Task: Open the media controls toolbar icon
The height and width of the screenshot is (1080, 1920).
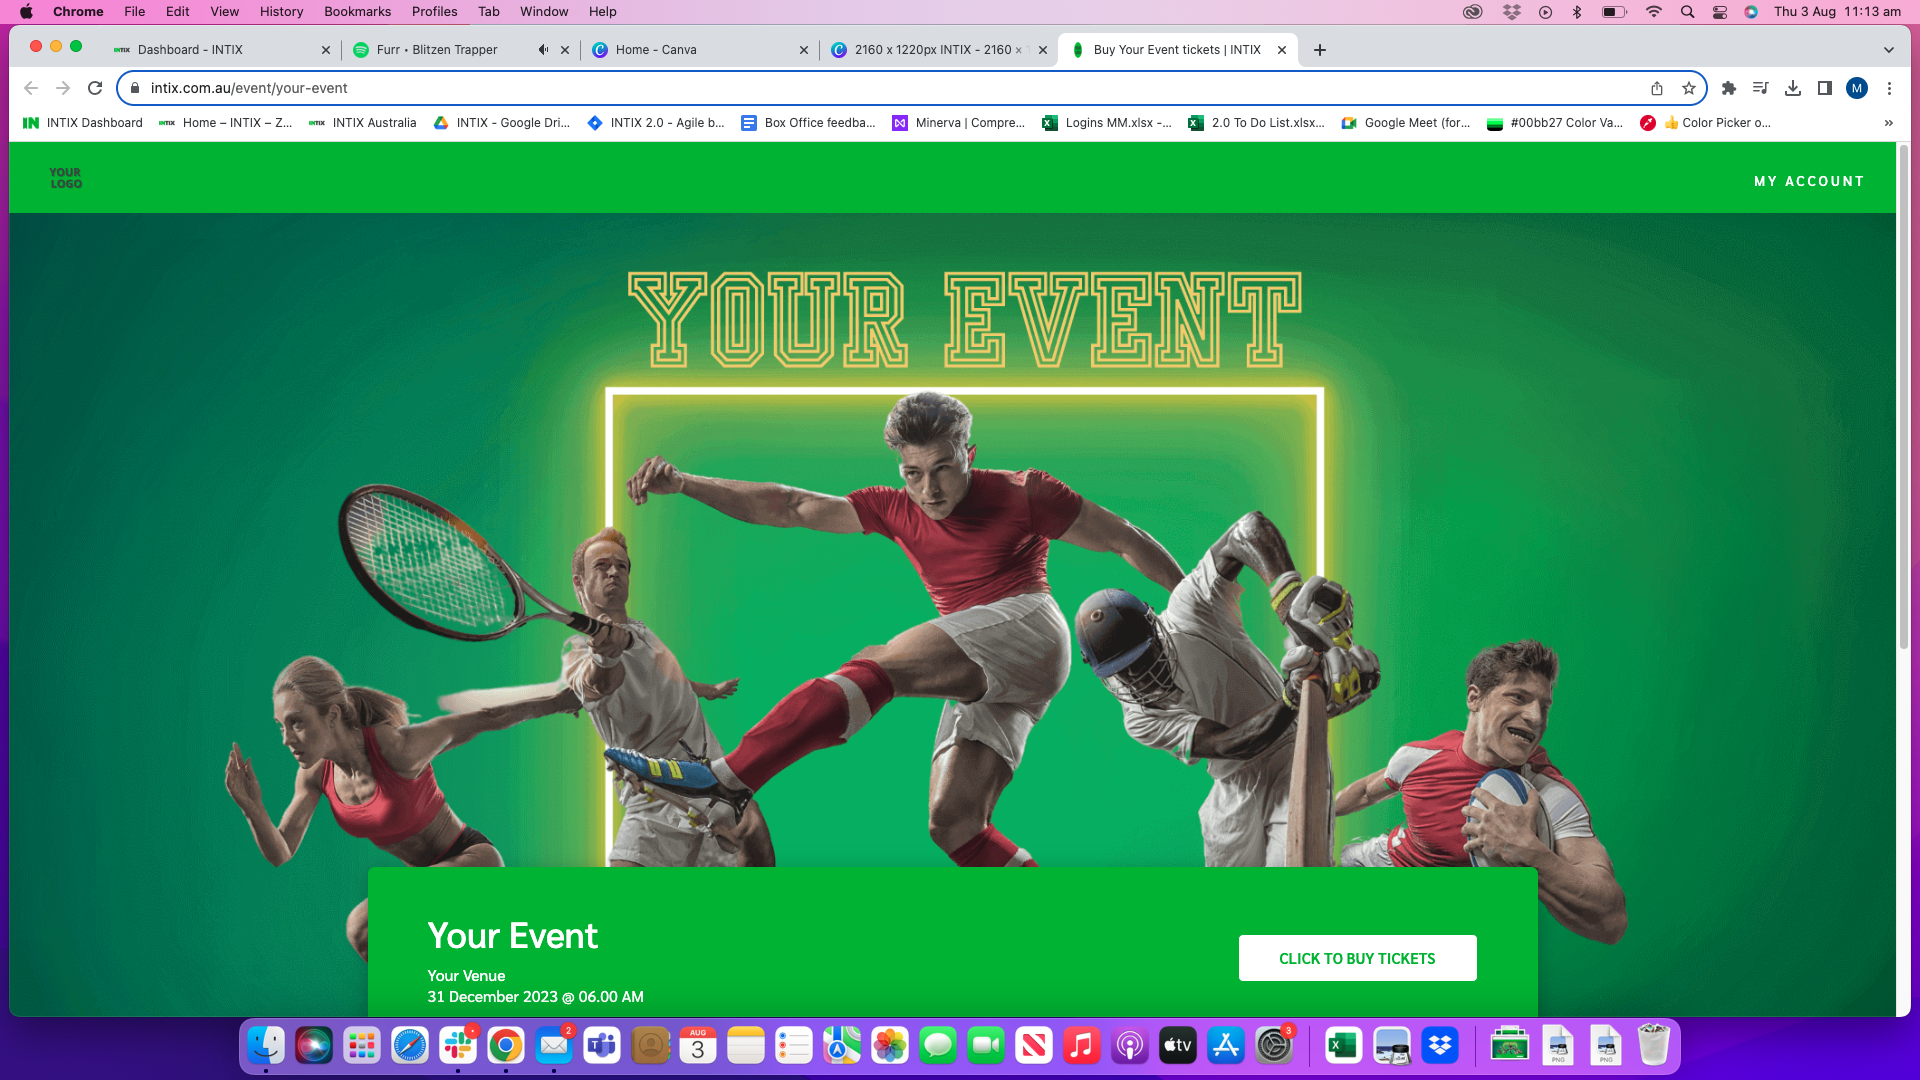Action: pos(1761,88)
